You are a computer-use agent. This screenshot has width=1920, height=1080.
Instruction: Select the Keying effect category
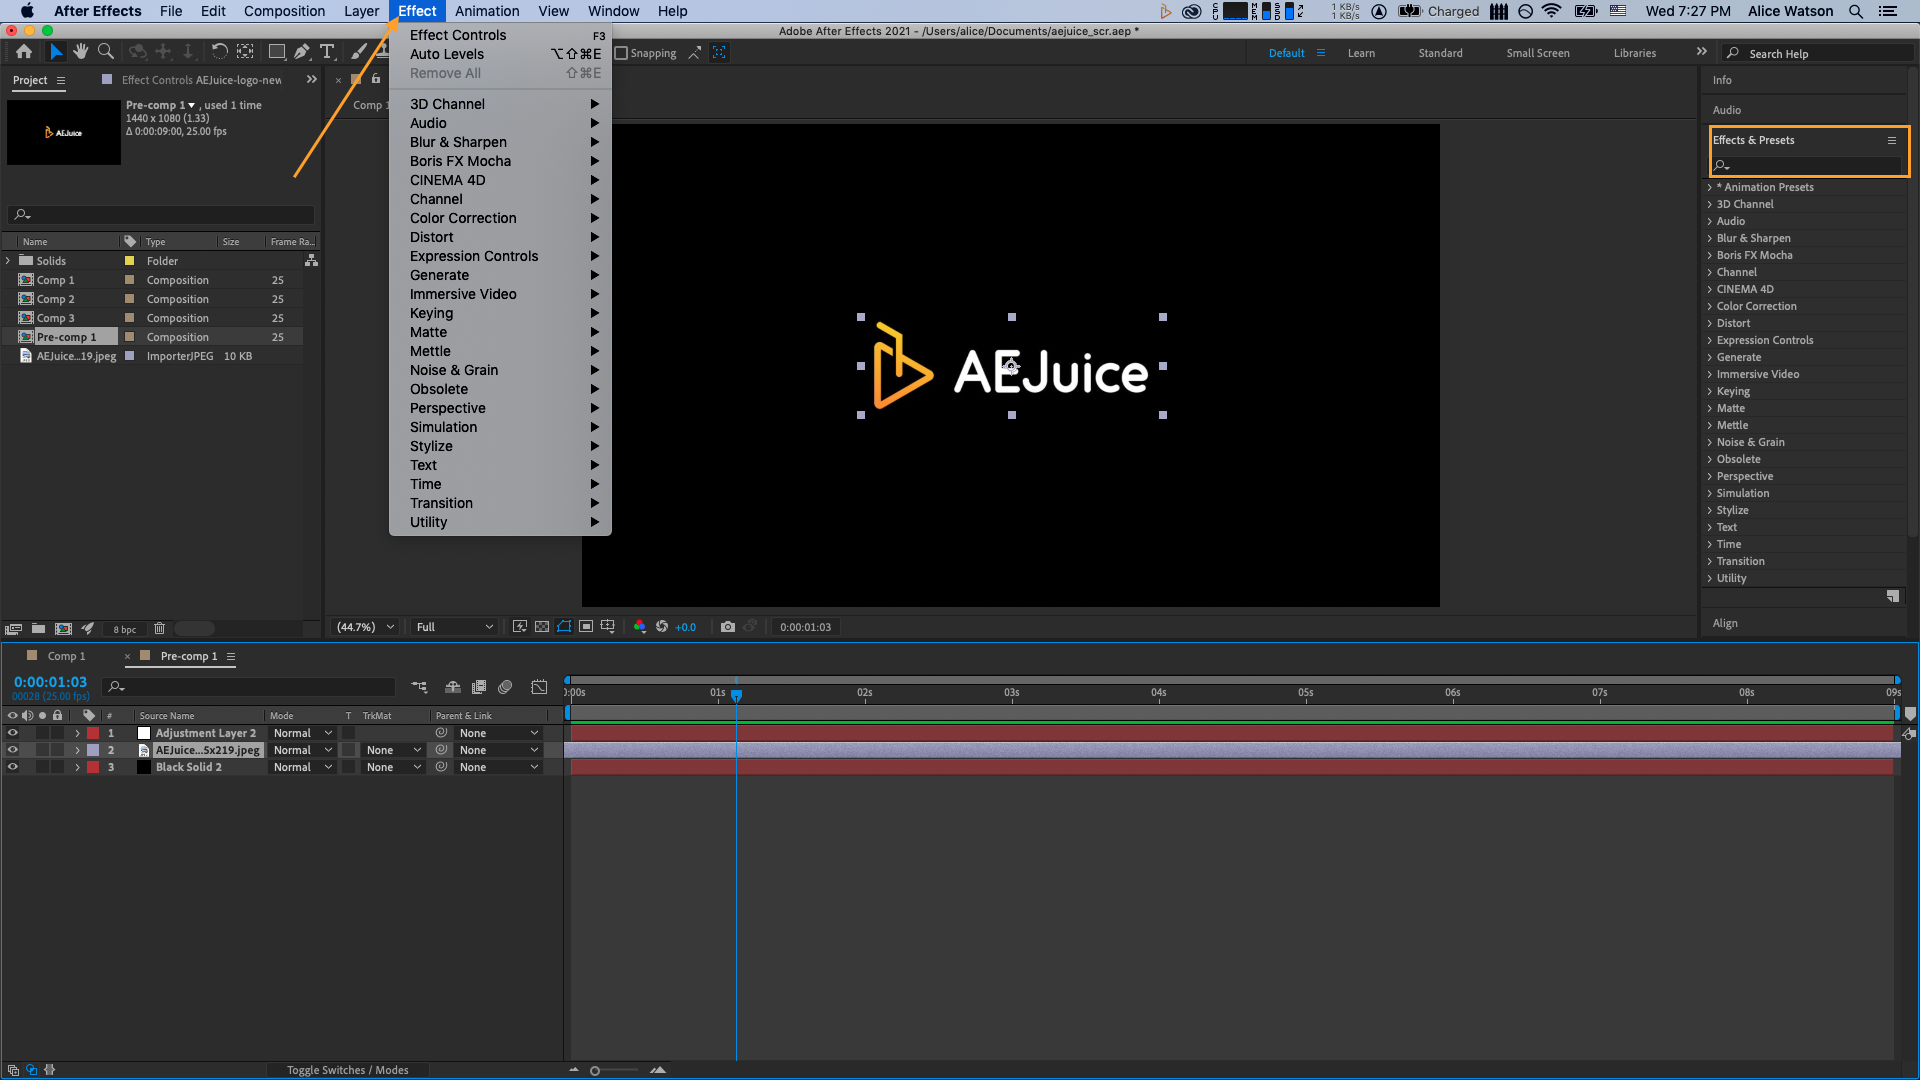click(431, 313)
